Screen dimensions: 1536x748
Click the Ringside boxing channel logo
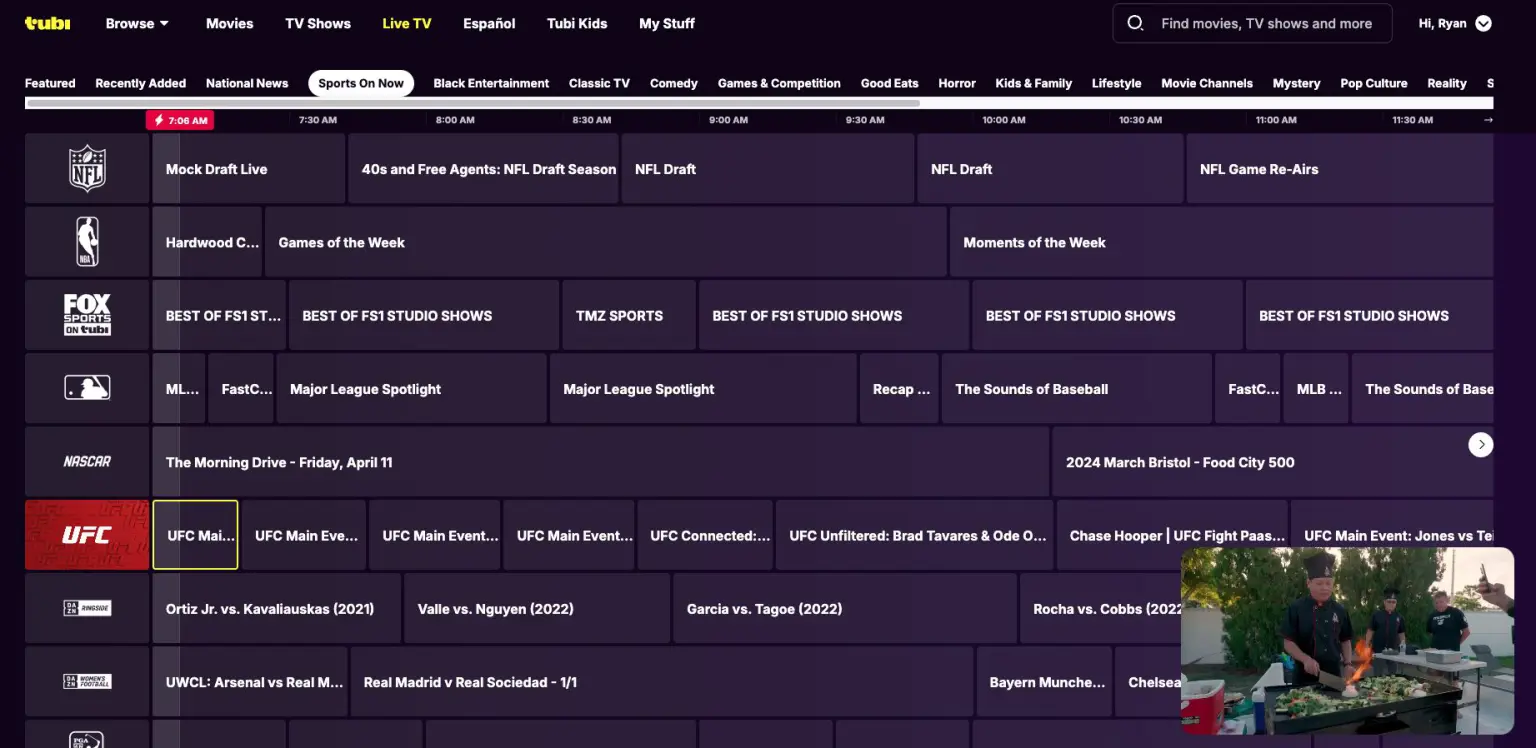[x=87, y=608]
